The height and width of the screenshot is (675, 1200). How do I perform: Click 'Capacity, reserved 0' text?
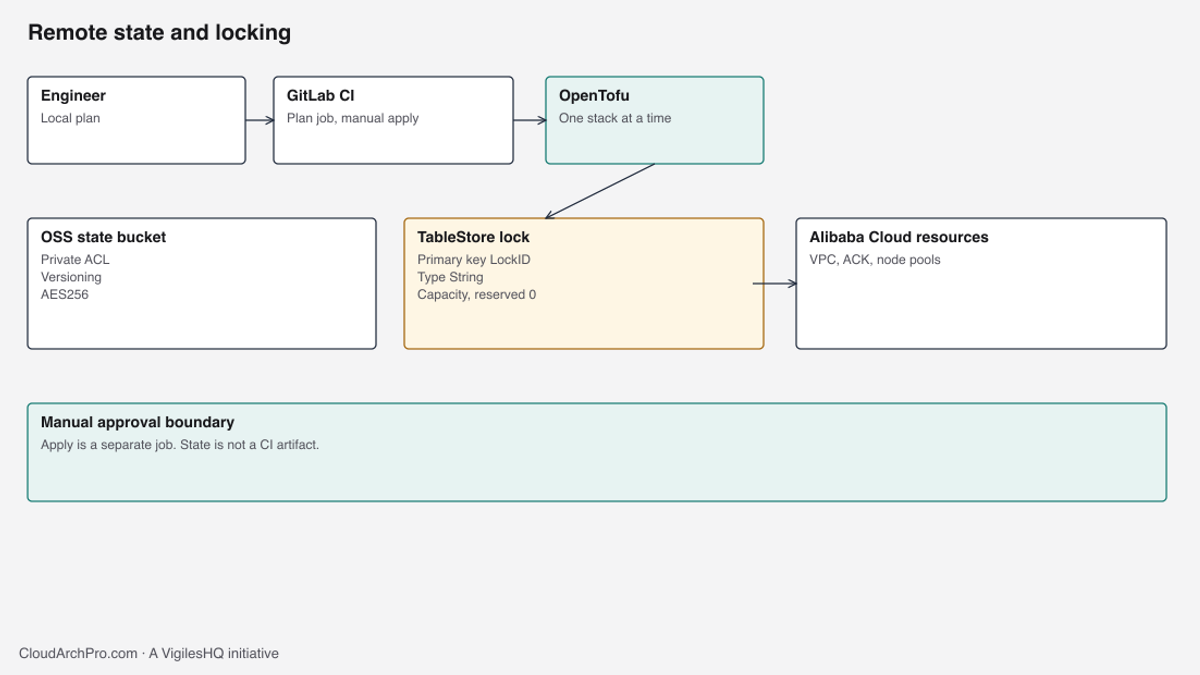[x=476, y=295]
